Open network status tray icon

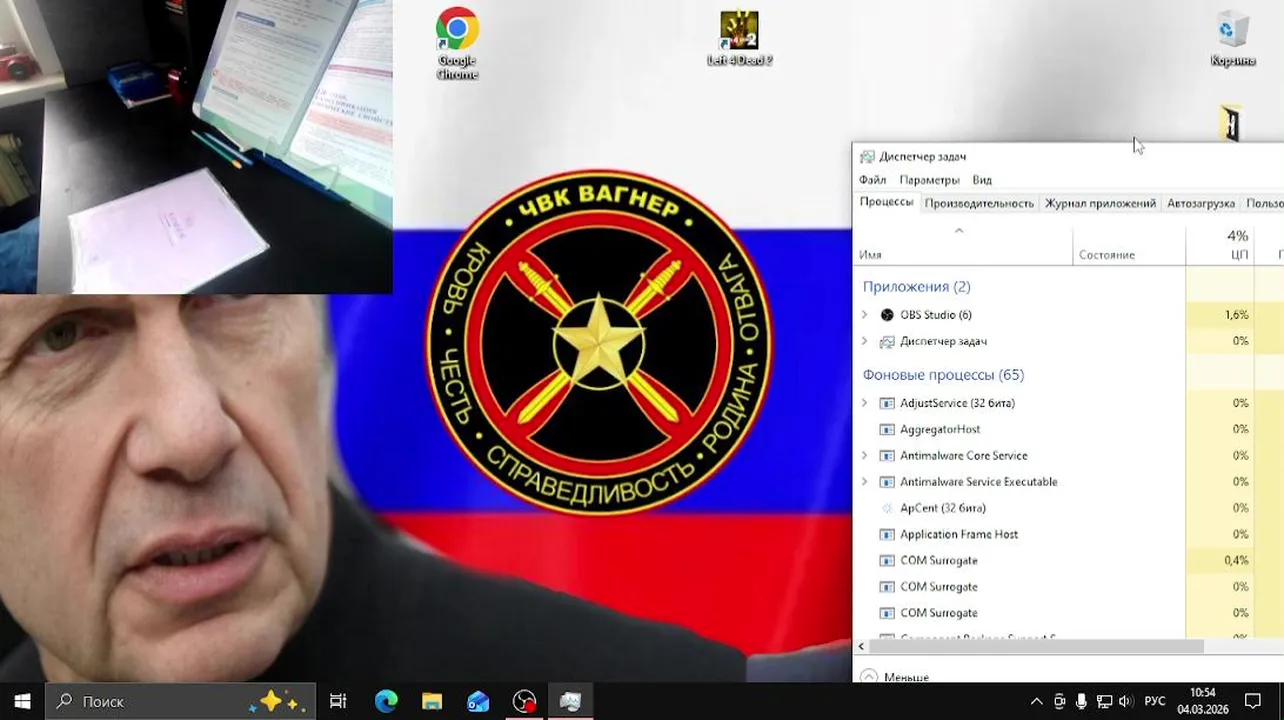coord(1105,701)
